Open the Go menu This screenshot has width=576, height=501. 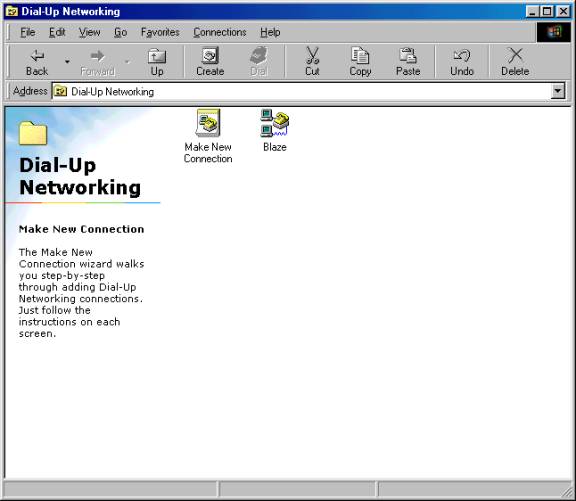[120, 32]
